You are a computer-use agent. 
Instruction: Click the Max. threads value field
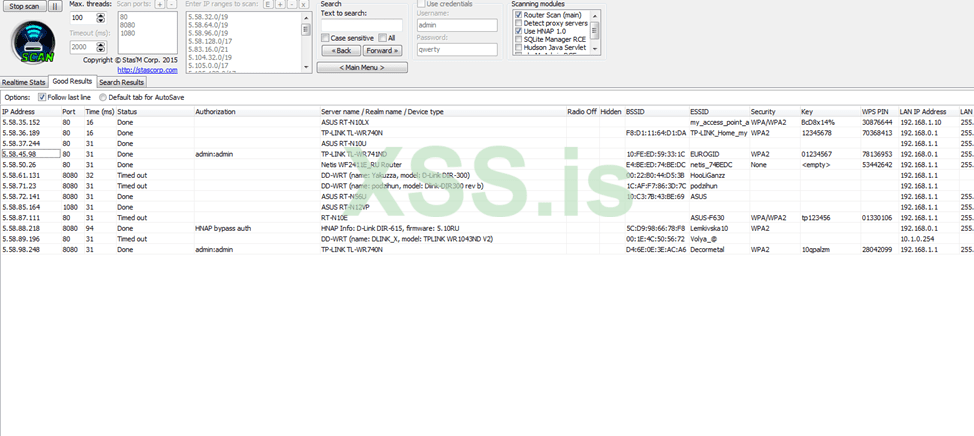point(83,18)
